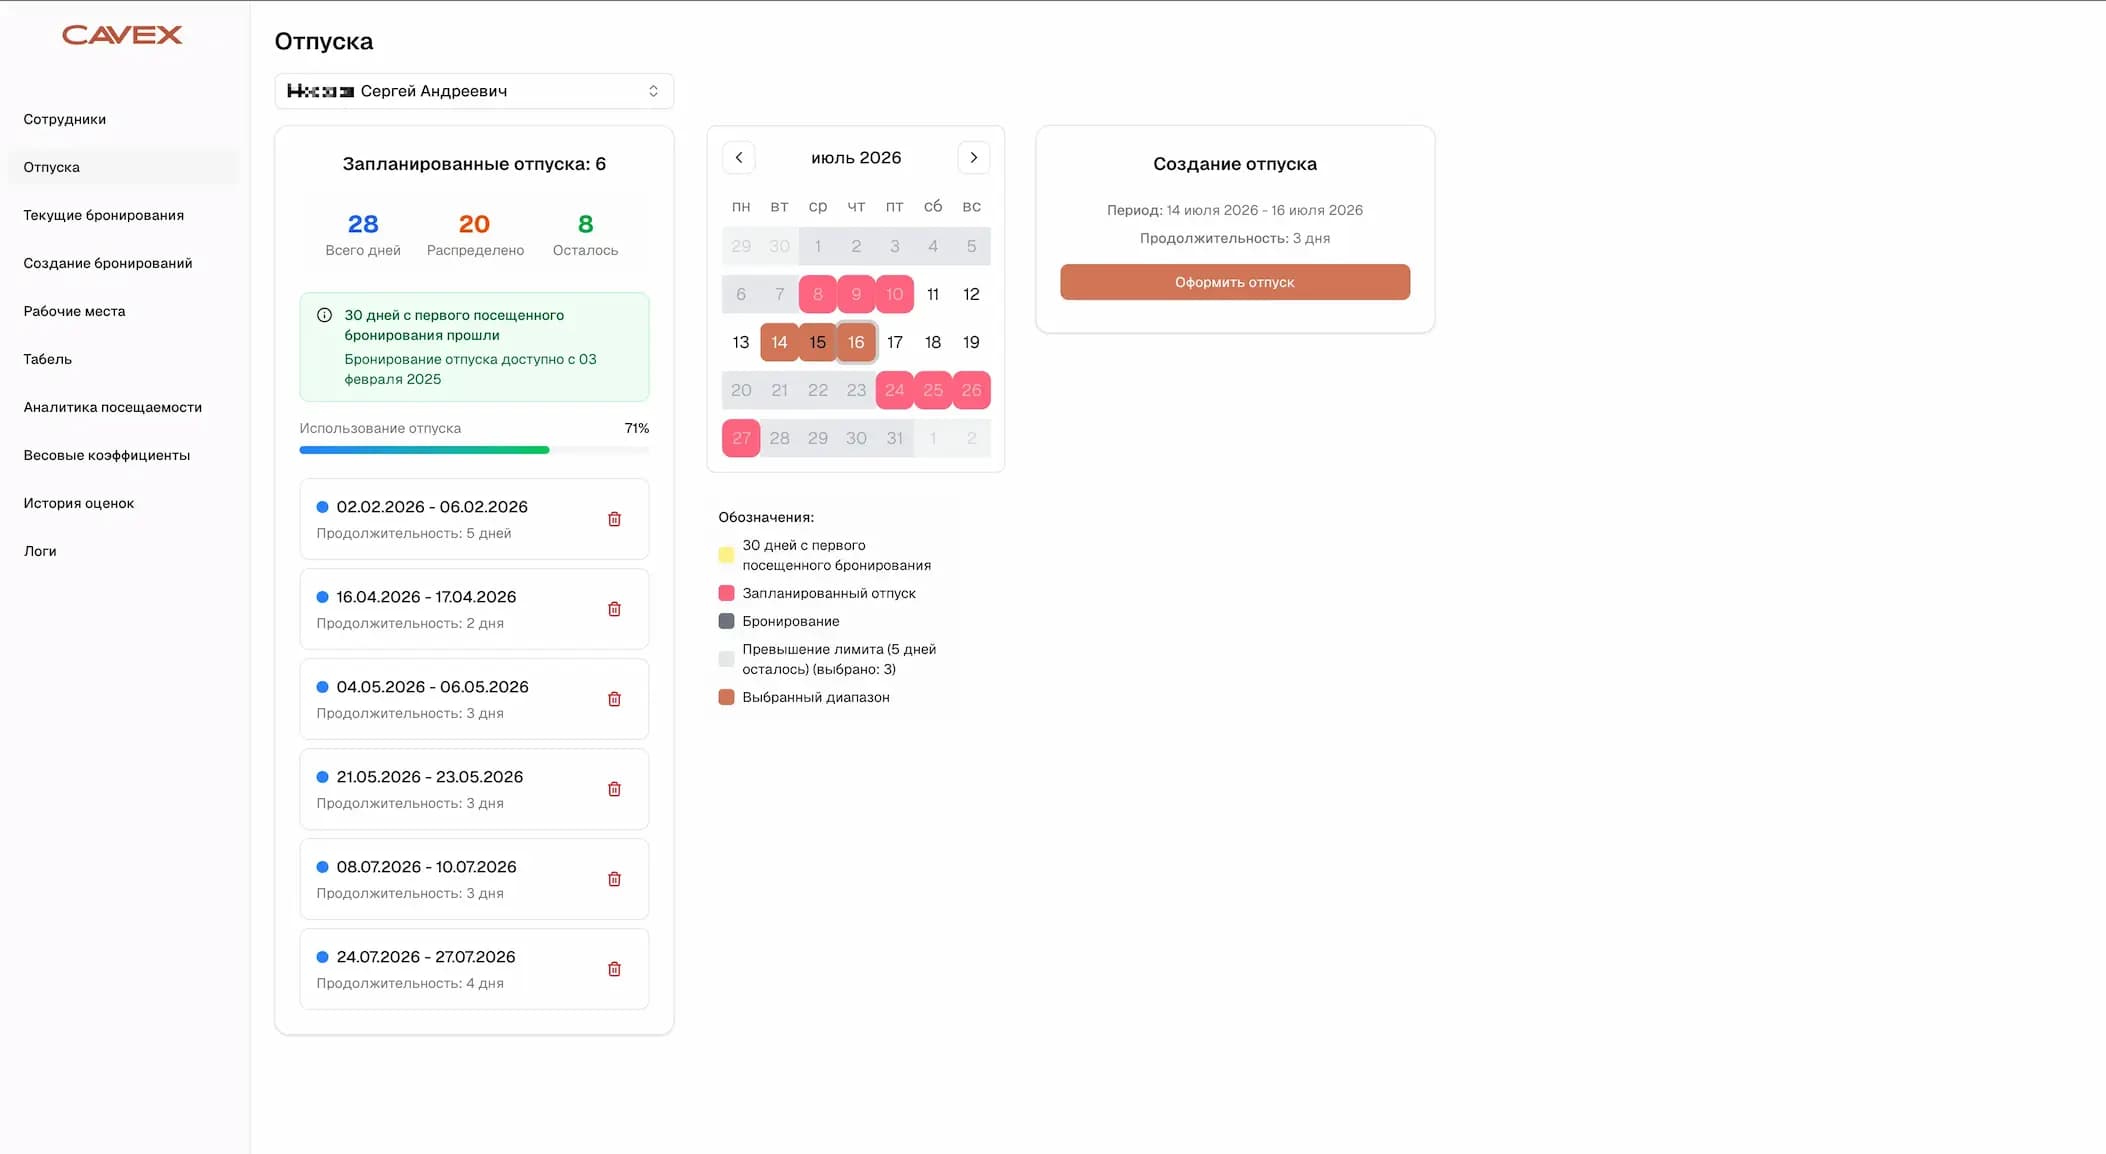The width and height of the screenshot is (2106, 1154).
Task: Open the Аналитика посещаемости page
Action: click(x=112, y=407)
